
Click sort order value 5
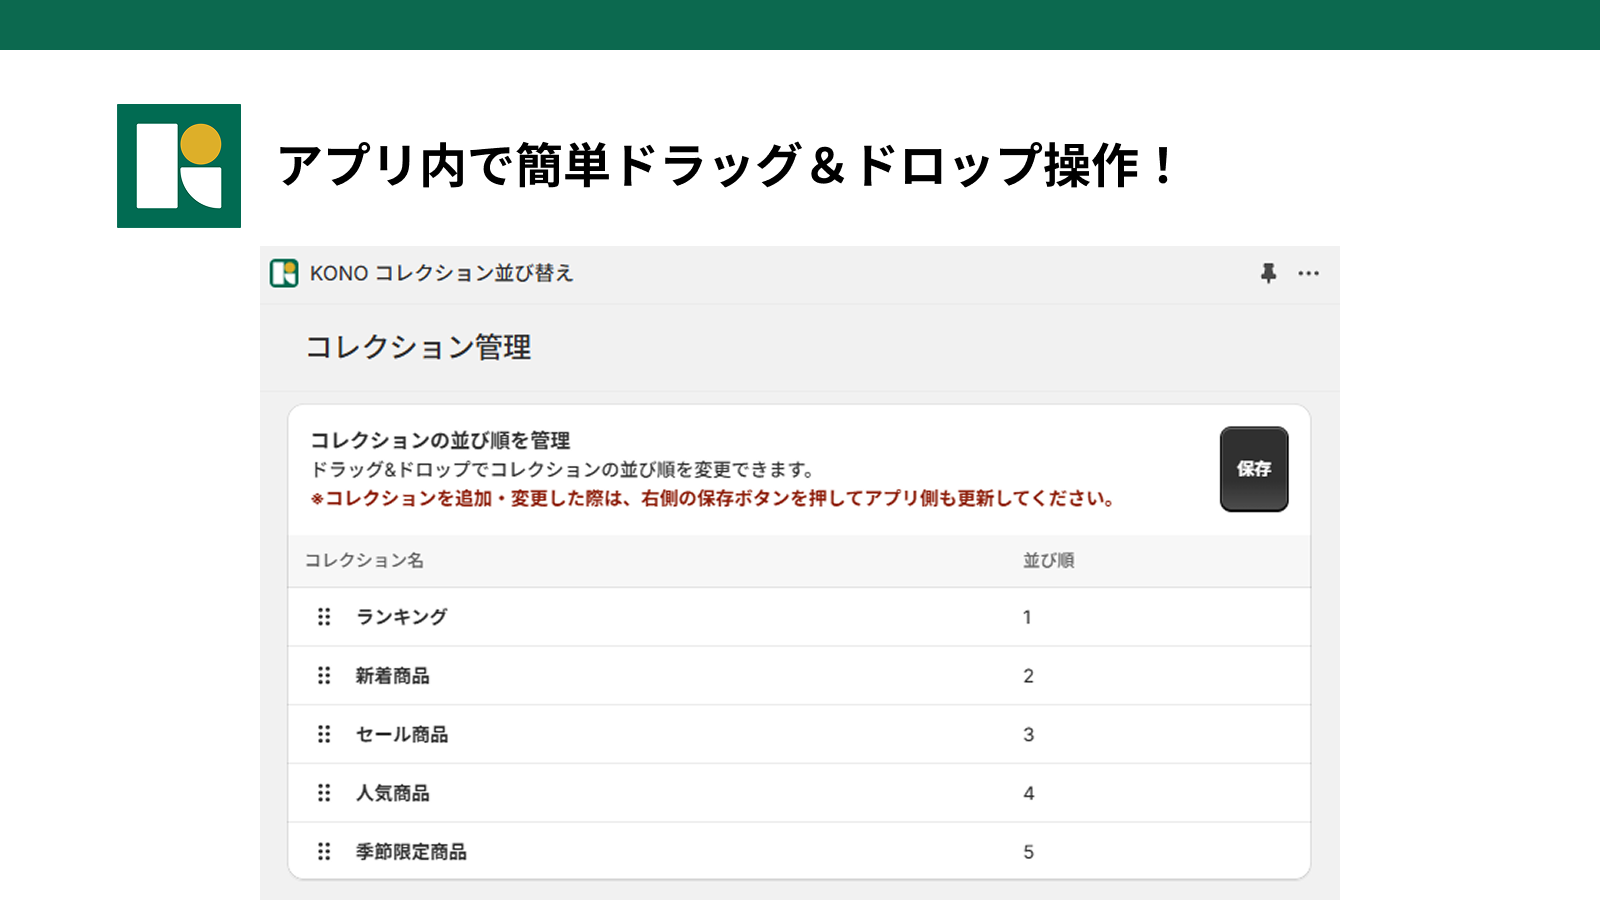point(1028,853)
